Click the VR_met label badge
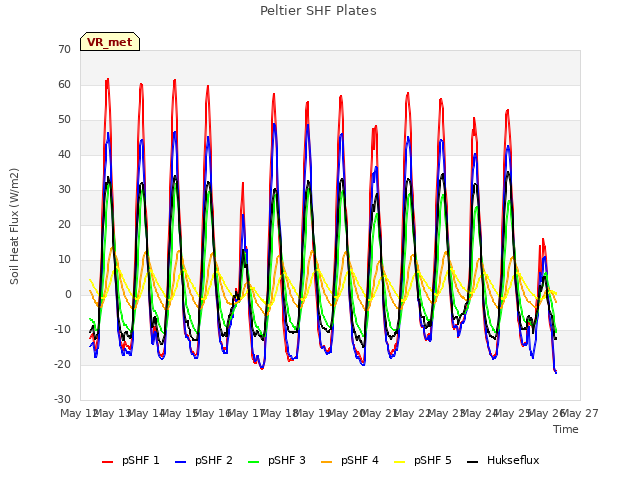Screen dimensions: 640x480 tap(110, 42)
